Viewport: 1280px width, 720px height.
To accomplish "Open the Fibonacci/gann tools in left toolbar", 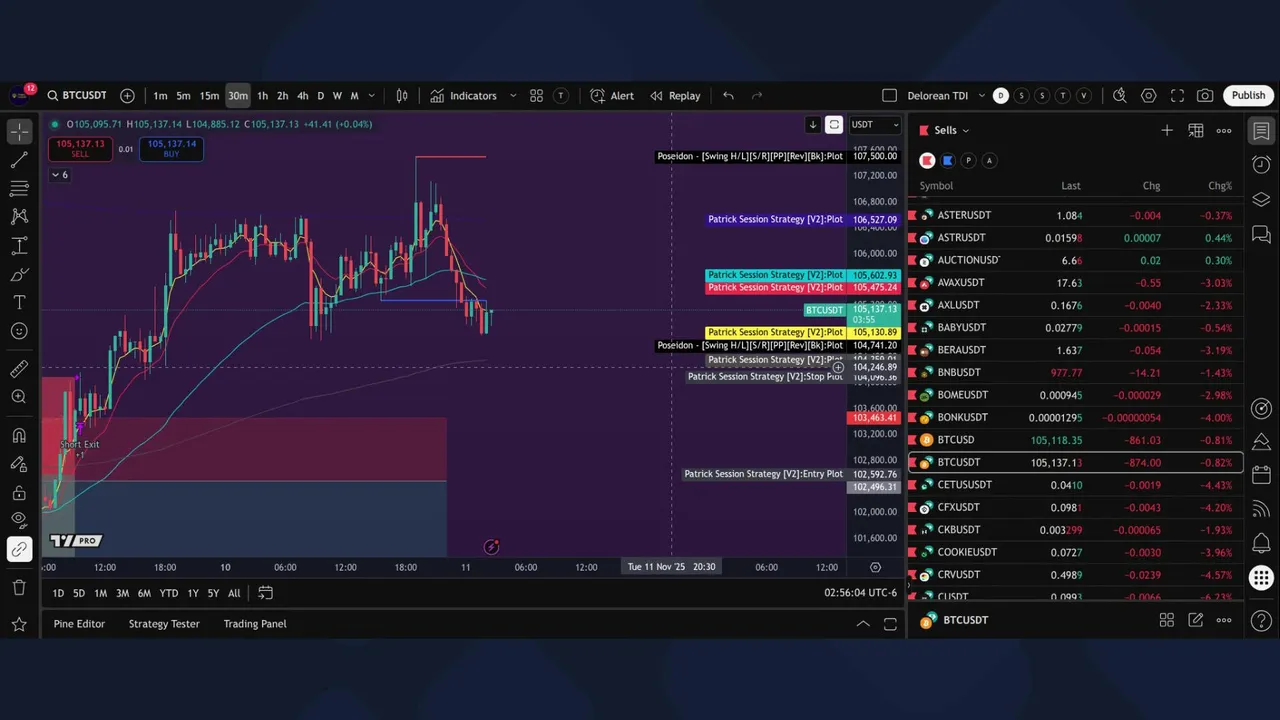I will point(19,188).
